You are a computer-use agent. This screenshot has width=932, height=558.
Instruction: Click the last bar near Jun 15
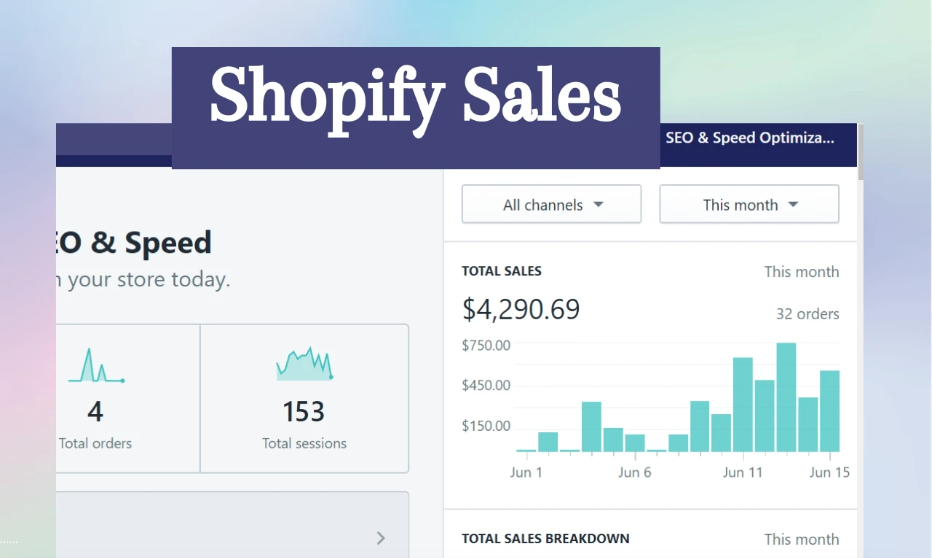point(830,411)
